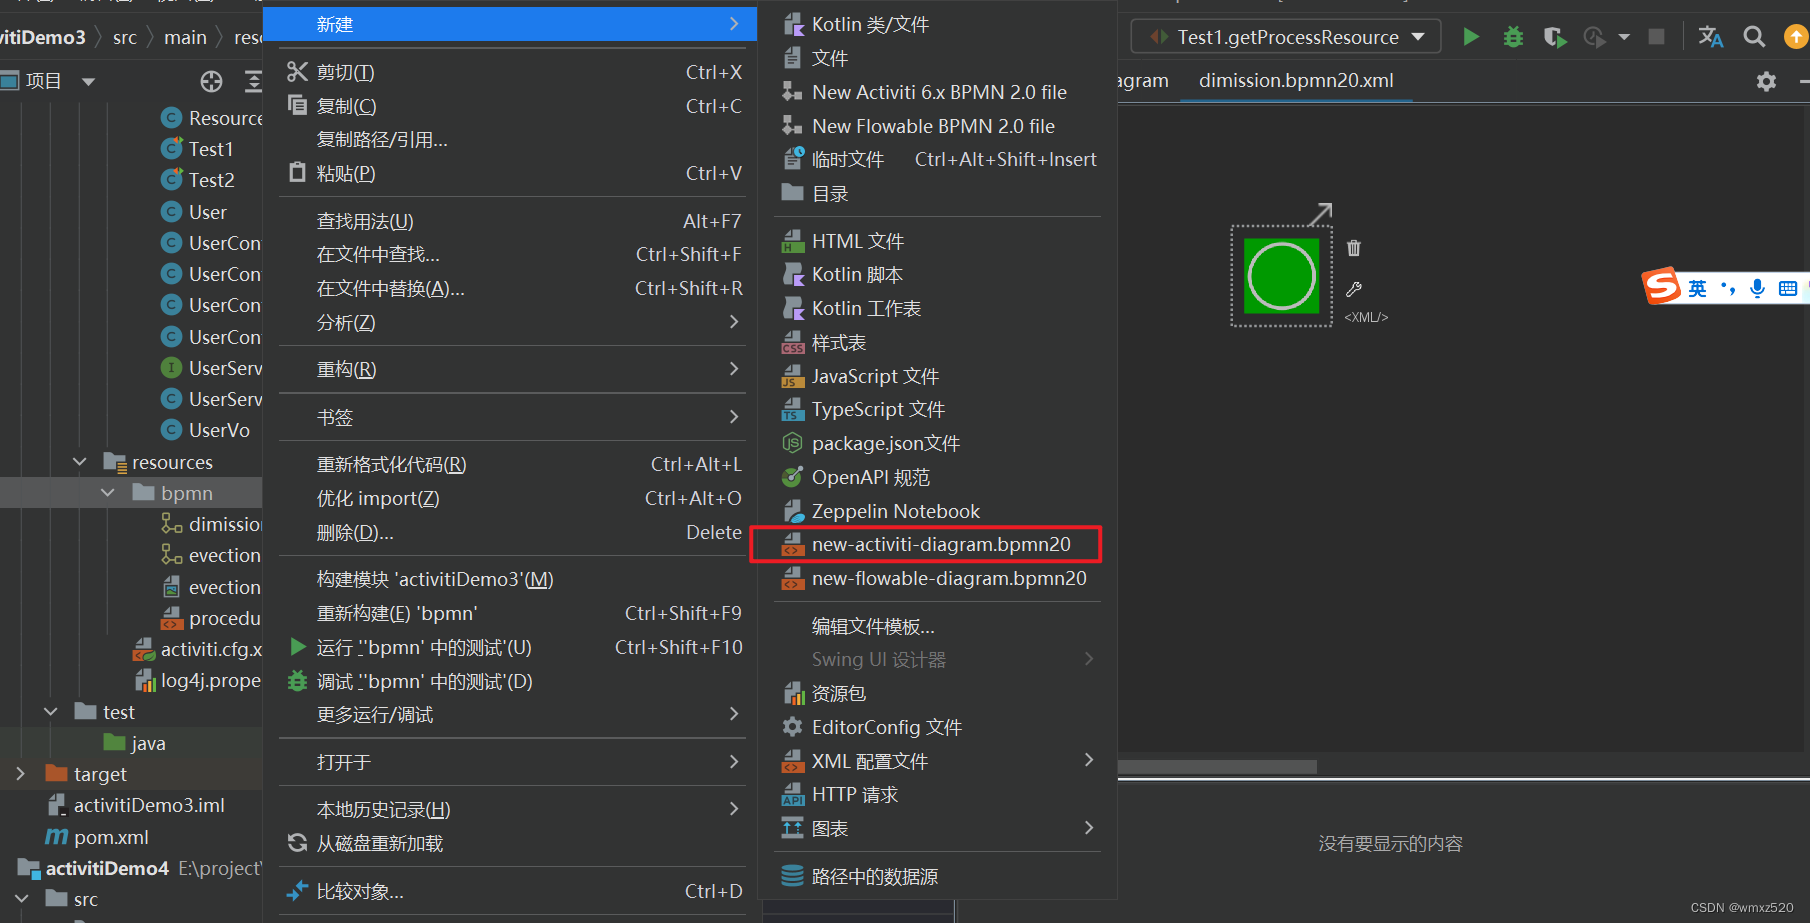Create New Flowable BPMN 2.0 file
The image size is (1810, 923).
pos(937,126)
